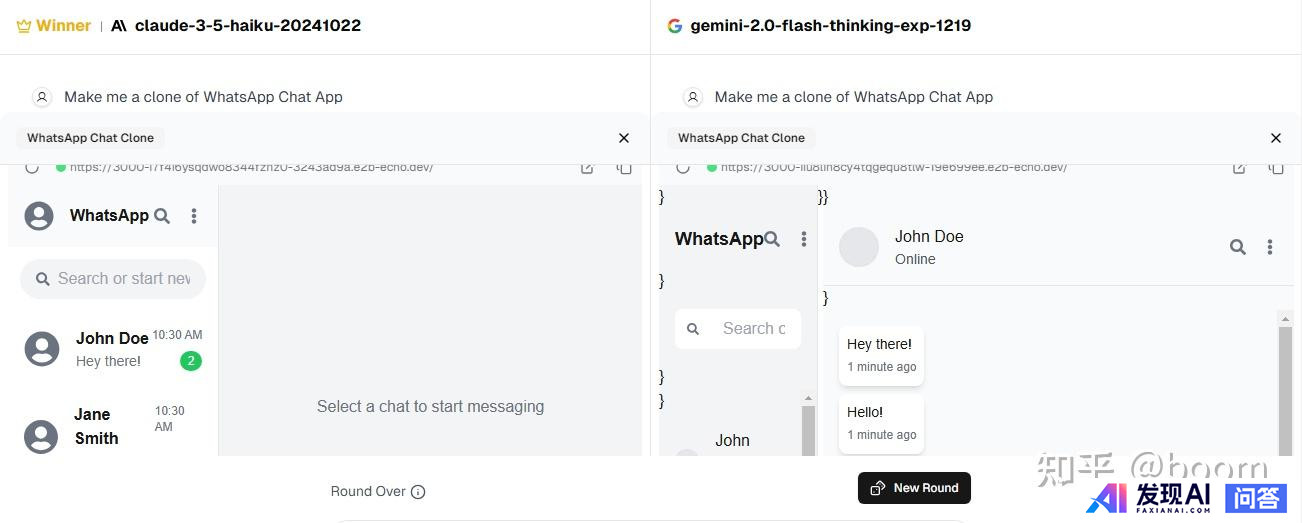The width and height of the screenshot is (1302, 523).
Task: Click the 'Hello!' message bubble
Action: tap(881, 423)
